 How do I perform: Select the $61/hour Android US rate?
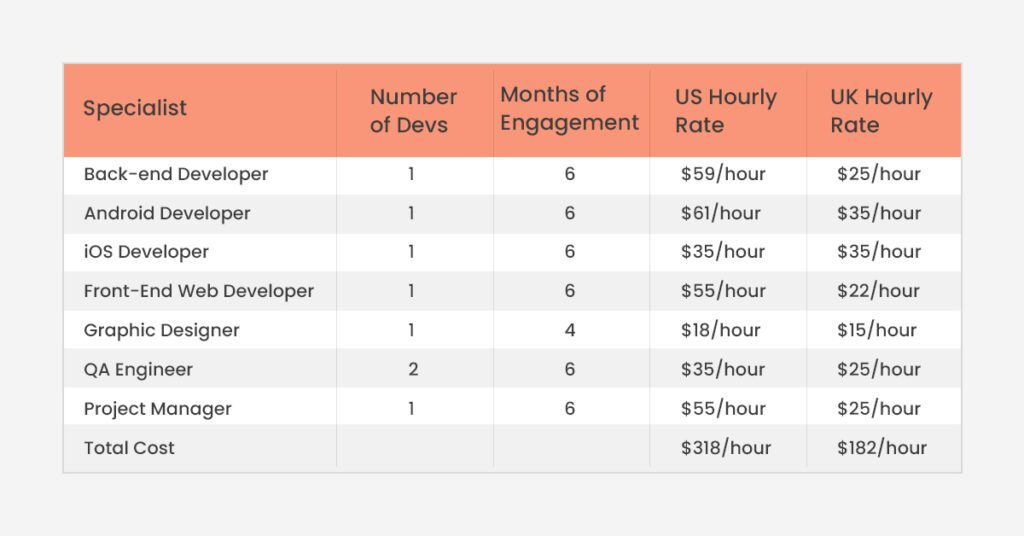click(720, 213)
